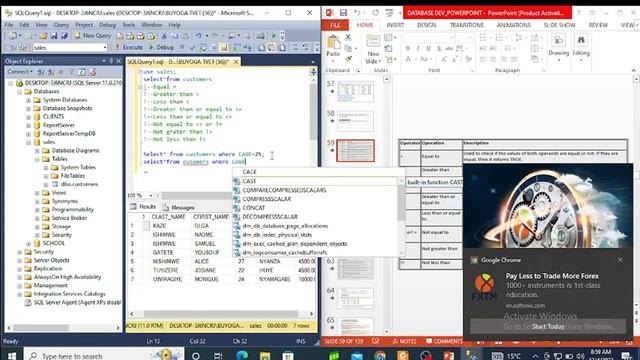The image size is (640, 360).
Task: Open the Tools menu in SSMS
Action: [x=129, y=25]
